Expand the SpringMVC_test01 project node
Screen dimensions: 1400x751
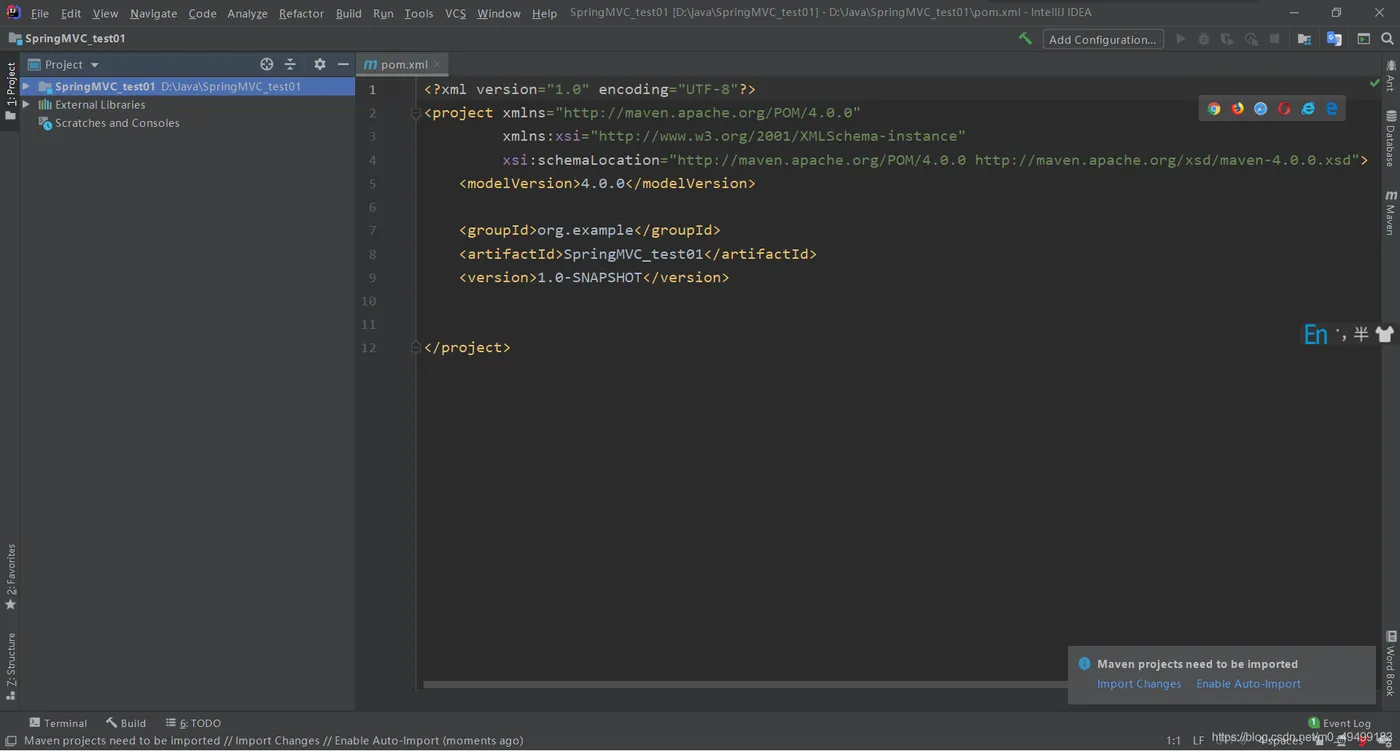tap(27, 87)
